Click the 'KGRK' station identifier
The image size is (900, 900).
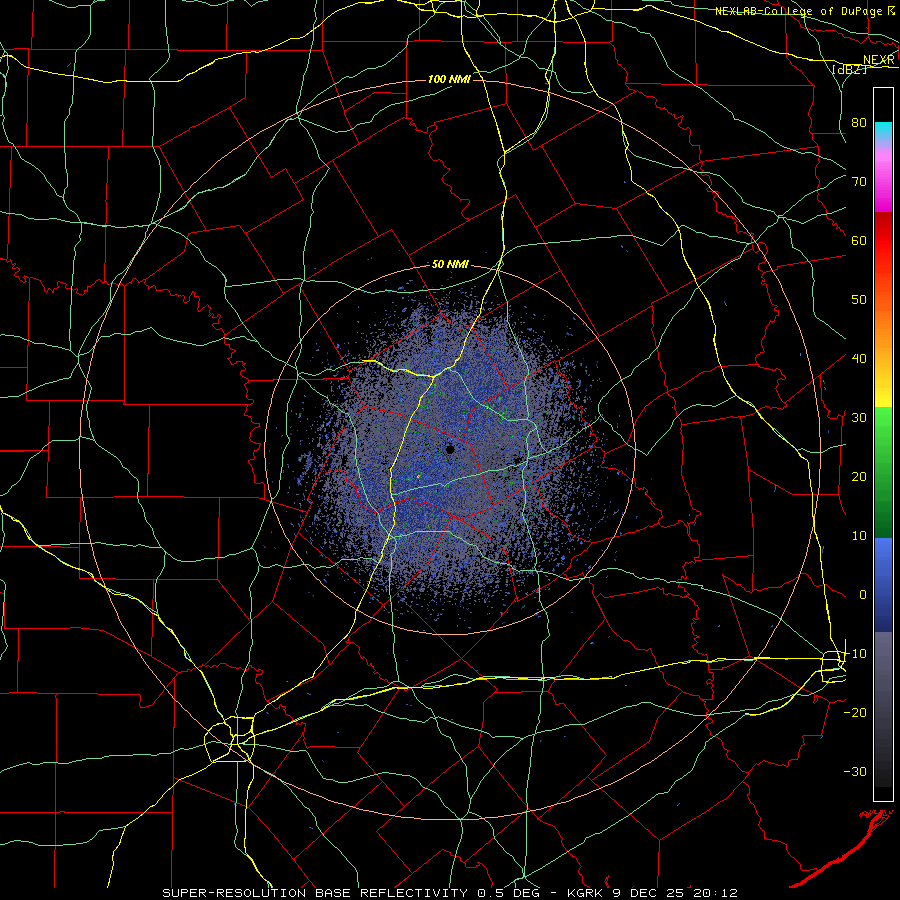click(x=585, y=893)
